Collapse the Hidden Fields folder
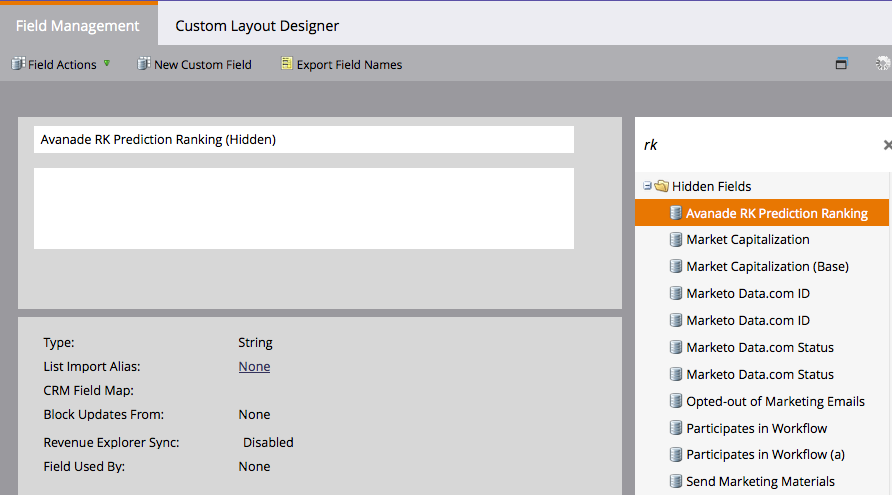The image size is (892, 495). (x=647, y=186)
